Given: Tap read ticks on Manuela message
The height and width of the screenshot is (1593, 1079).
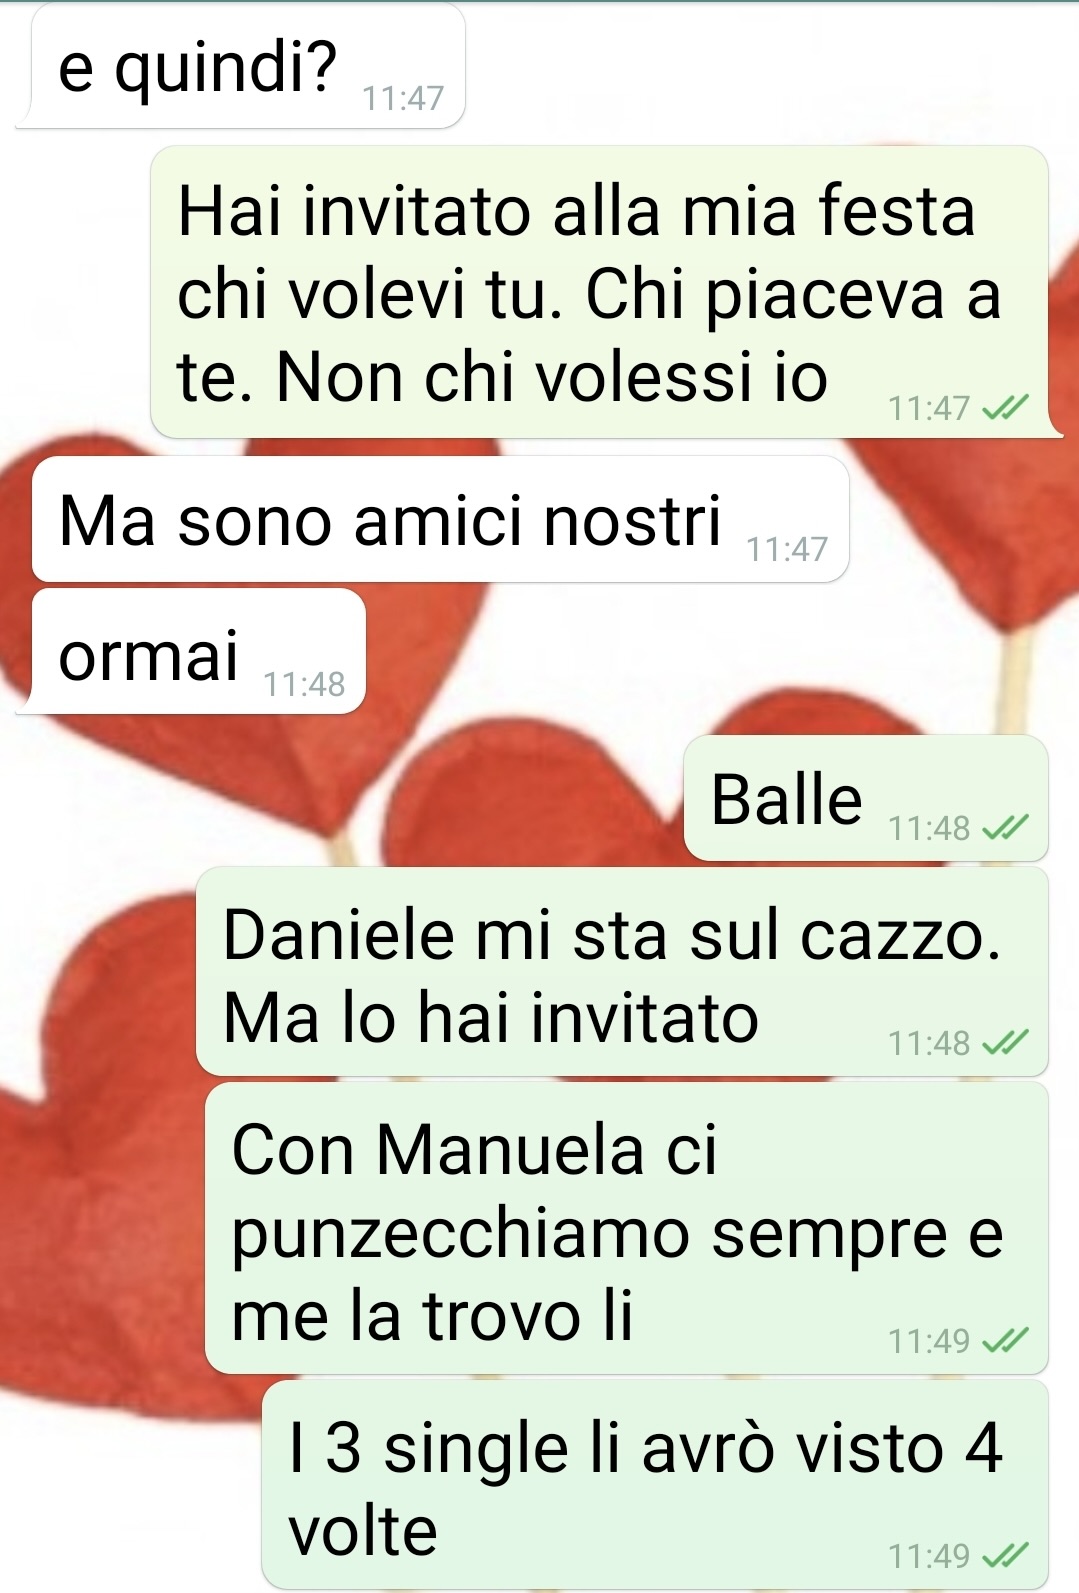Looking at the screenshot, I should click(x=1004, y=1340).
